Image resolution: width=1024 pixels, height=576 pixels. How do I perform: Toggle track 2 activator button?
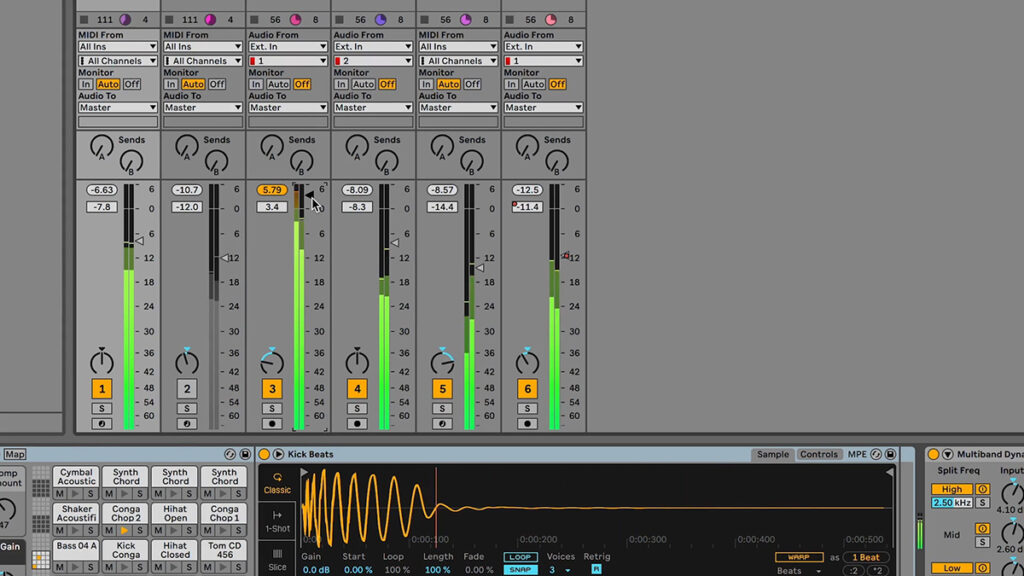point(187,389)
